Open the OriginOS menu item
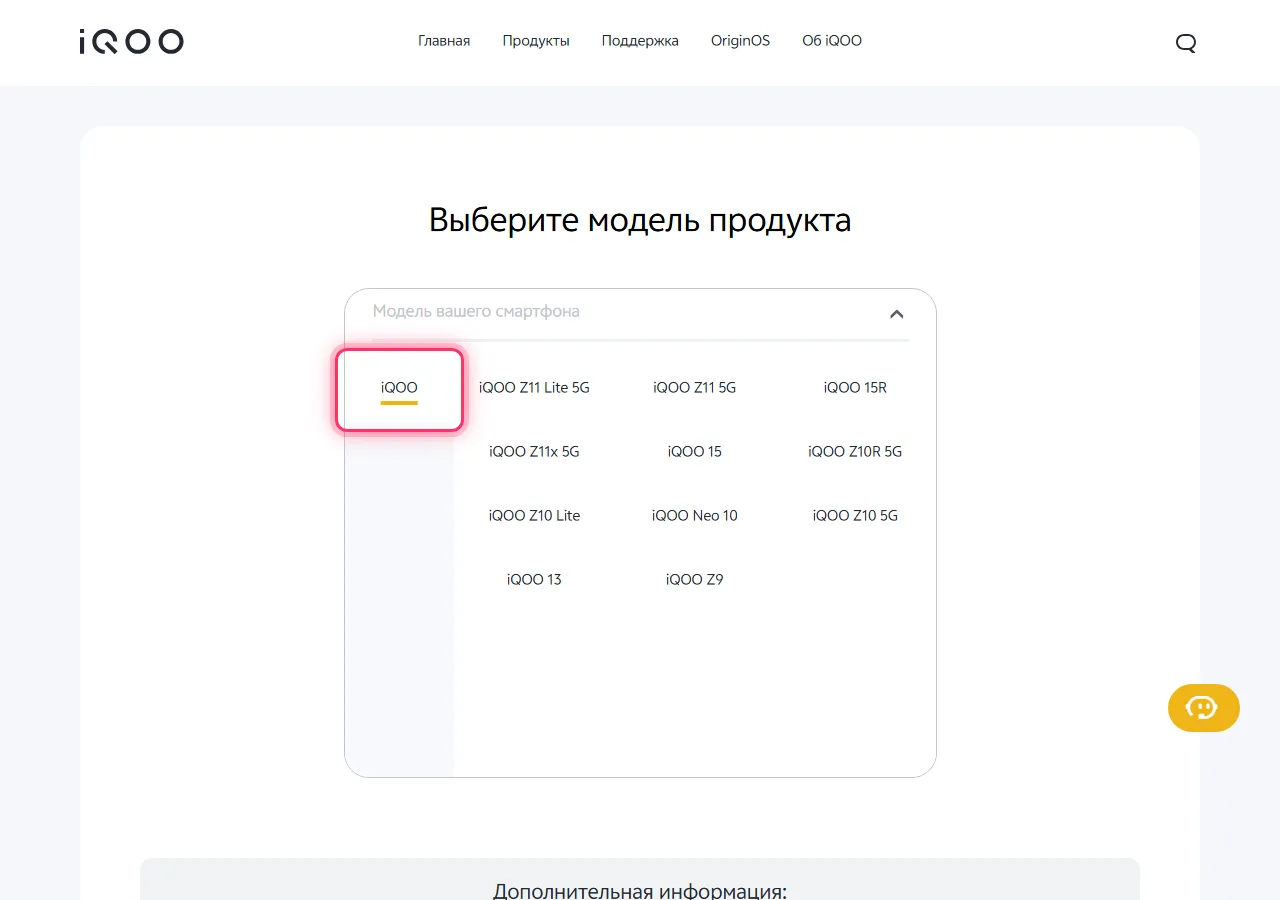Screen dimensions: 1280x900 pyautogui.click(x=740, y=41)
